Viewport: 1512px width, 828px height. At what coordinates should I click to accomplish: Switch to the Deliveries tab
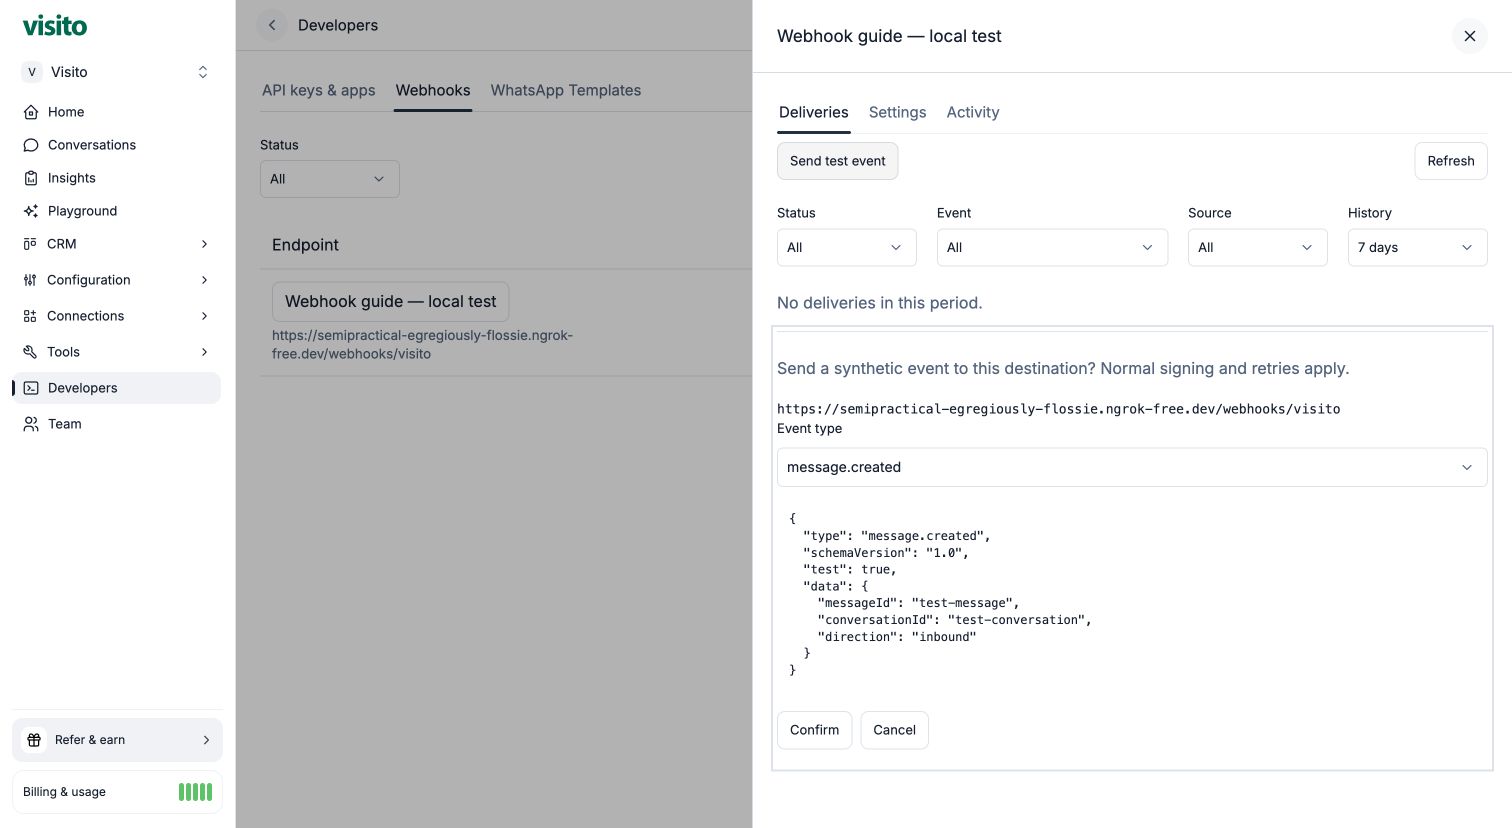814,113
